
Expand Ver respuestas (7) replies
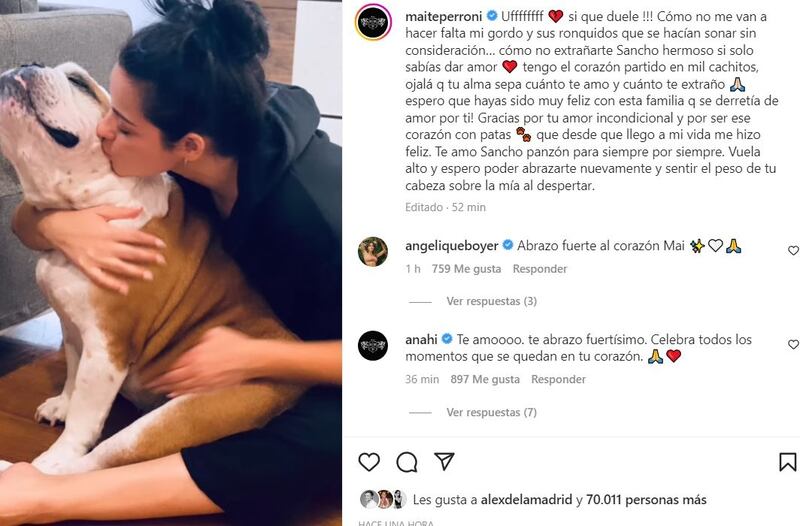tap(491, 412)
